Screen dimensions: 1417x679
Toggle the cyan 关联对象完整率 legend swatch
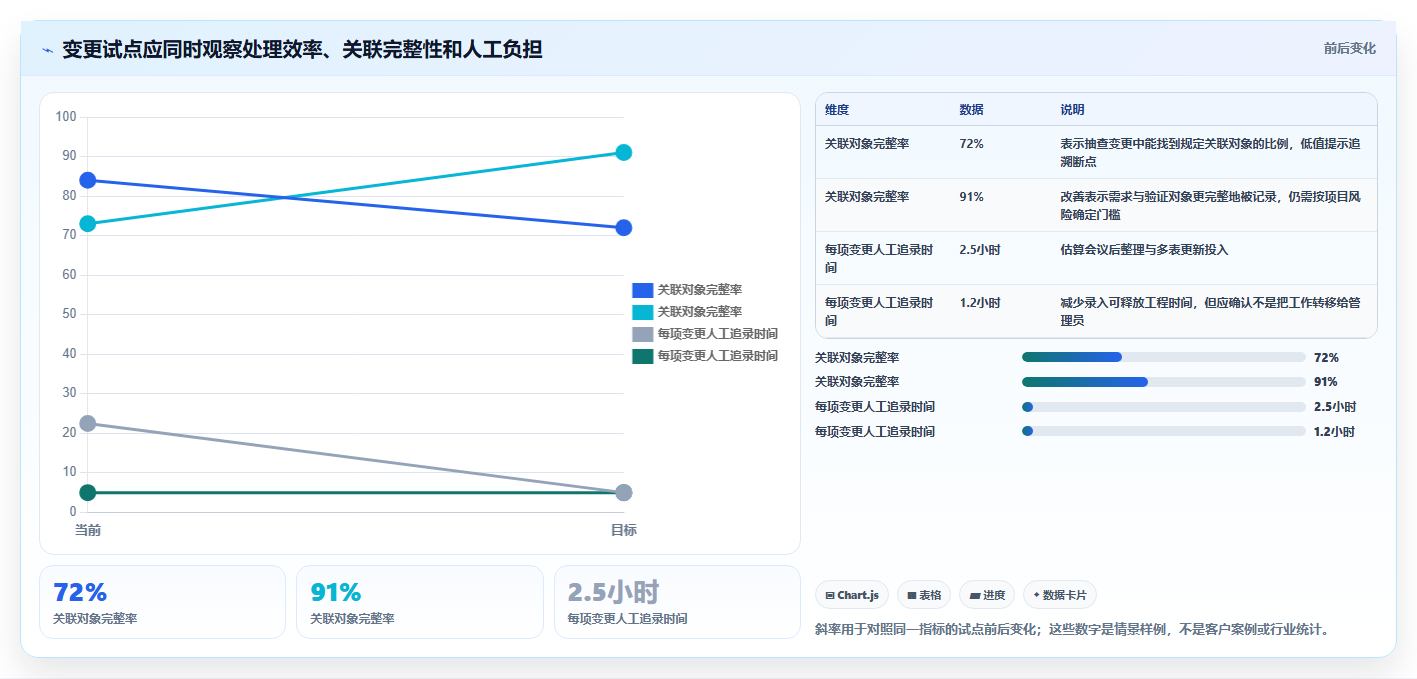click(642, 312)
